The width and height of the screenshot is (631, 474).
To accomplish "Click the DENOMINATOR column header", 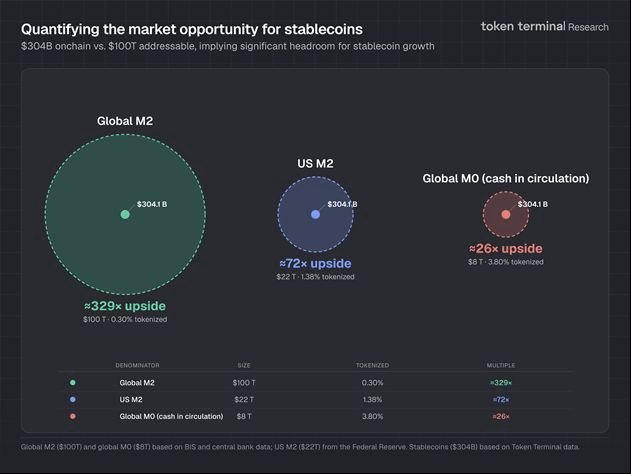I will click(x=137, y=365).
